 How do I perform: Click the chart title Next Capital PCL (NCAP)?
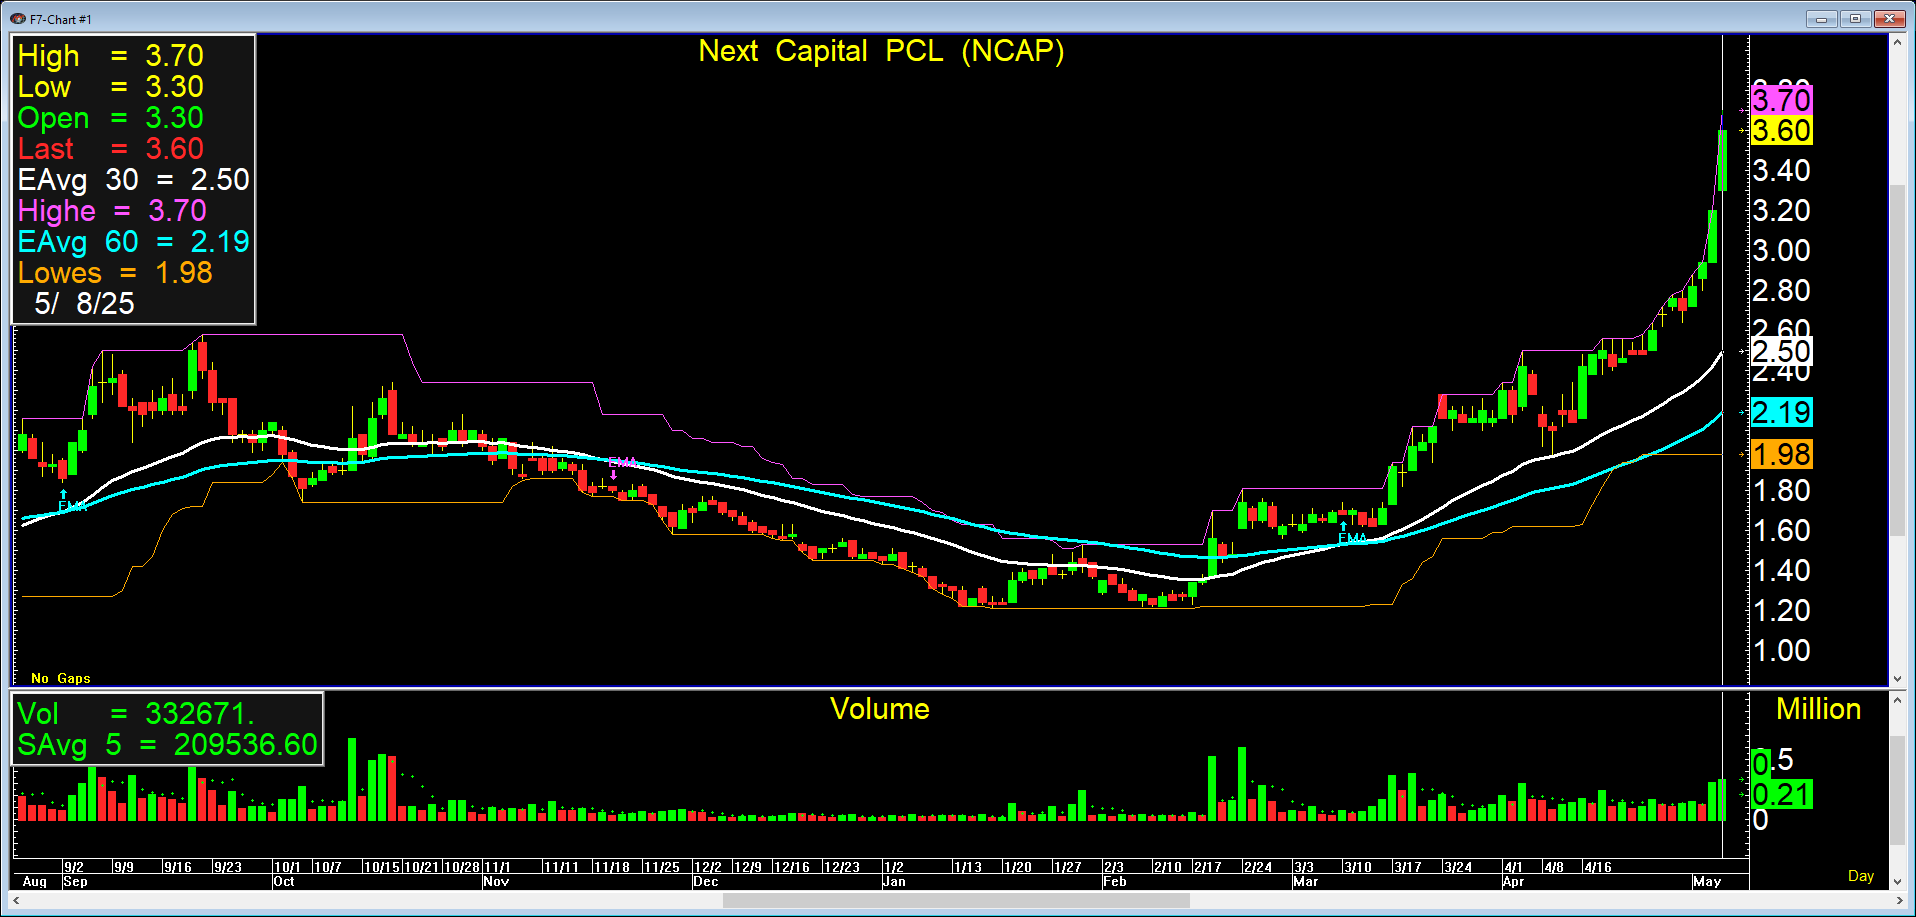click(x=881, y=51)
